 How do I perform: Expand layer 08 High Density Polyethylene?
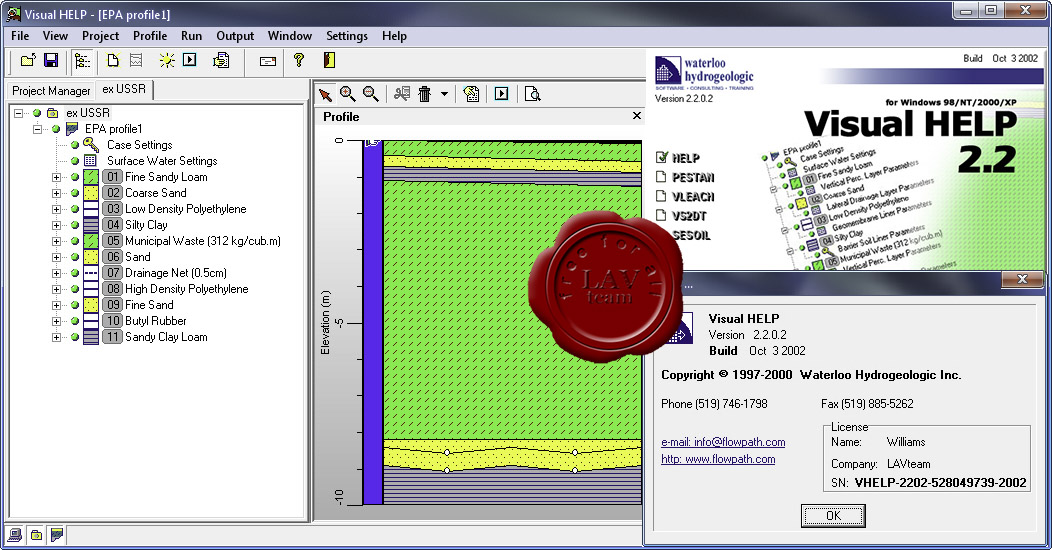click(56, 289)
